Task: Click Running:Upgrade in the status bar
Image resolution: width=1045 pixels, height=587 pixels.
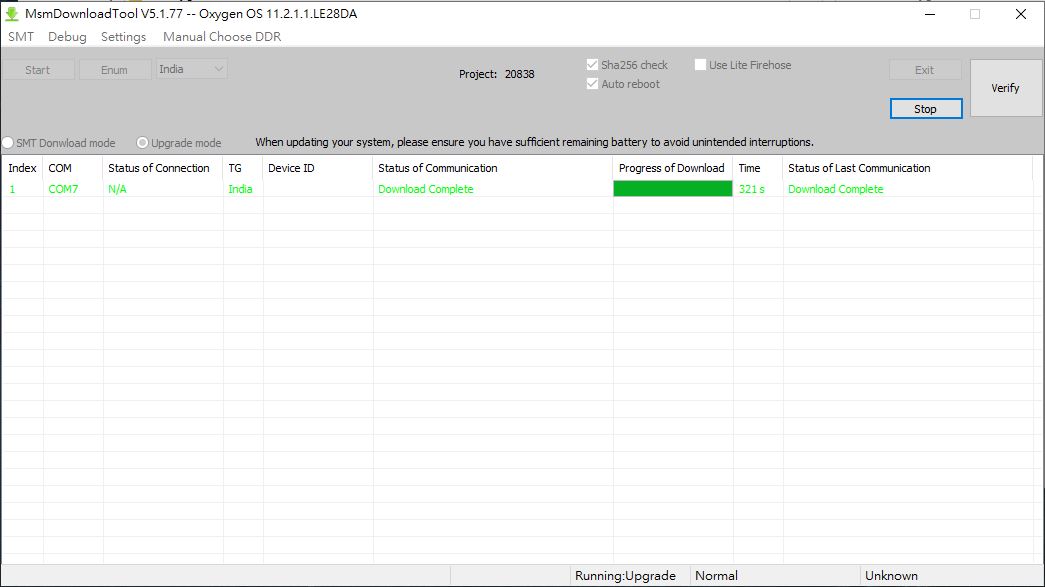Action: coord(625,576)
